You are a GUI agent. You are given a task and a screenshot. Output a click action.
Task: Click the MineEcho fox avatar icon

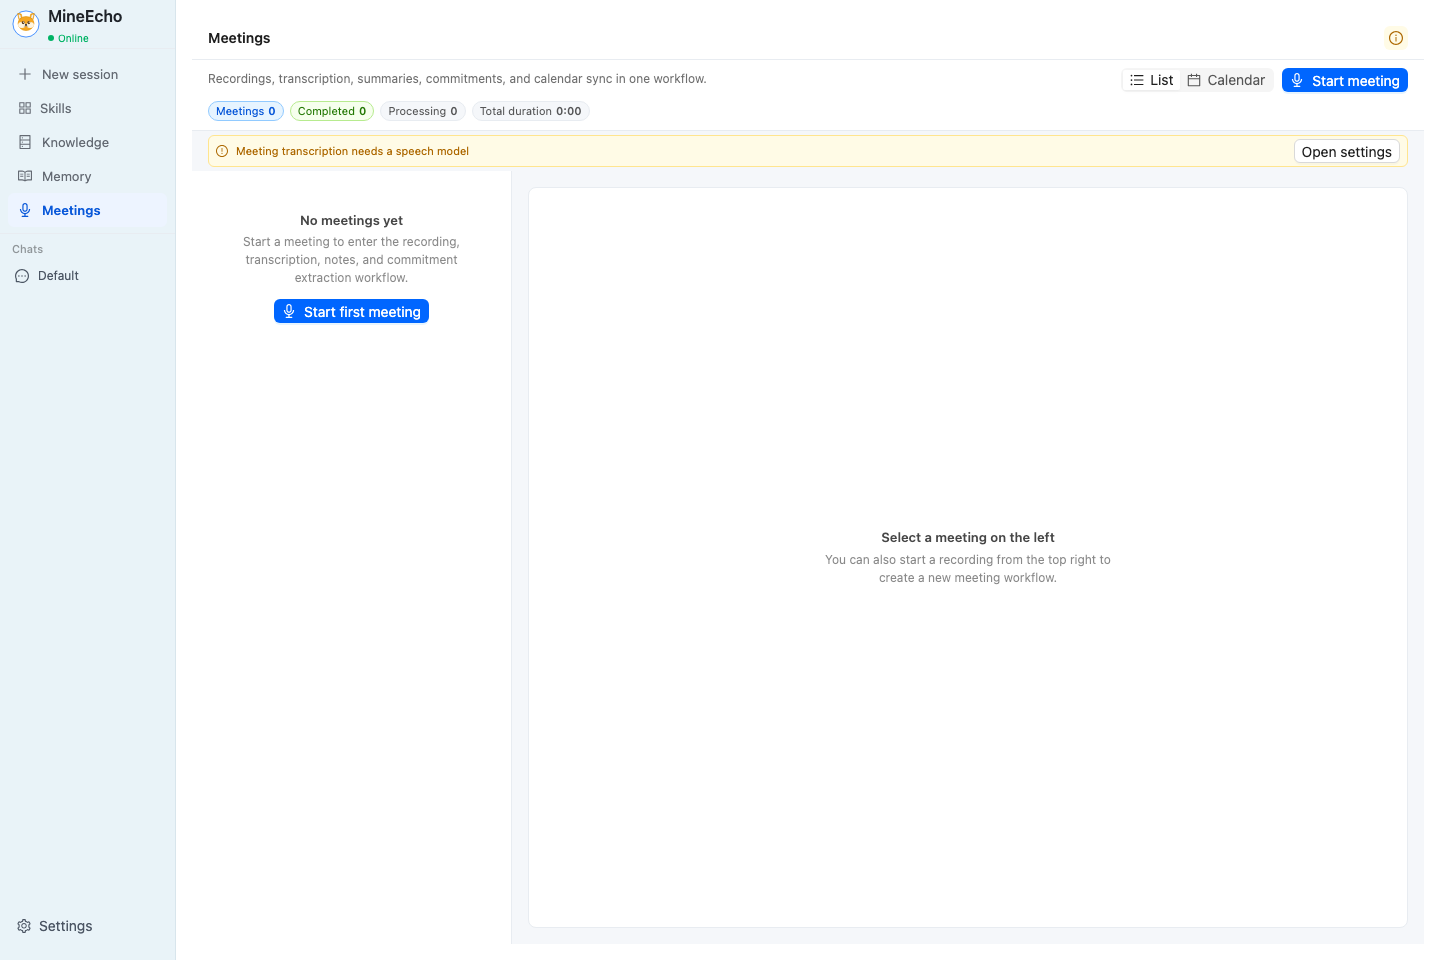click(26, 23)
